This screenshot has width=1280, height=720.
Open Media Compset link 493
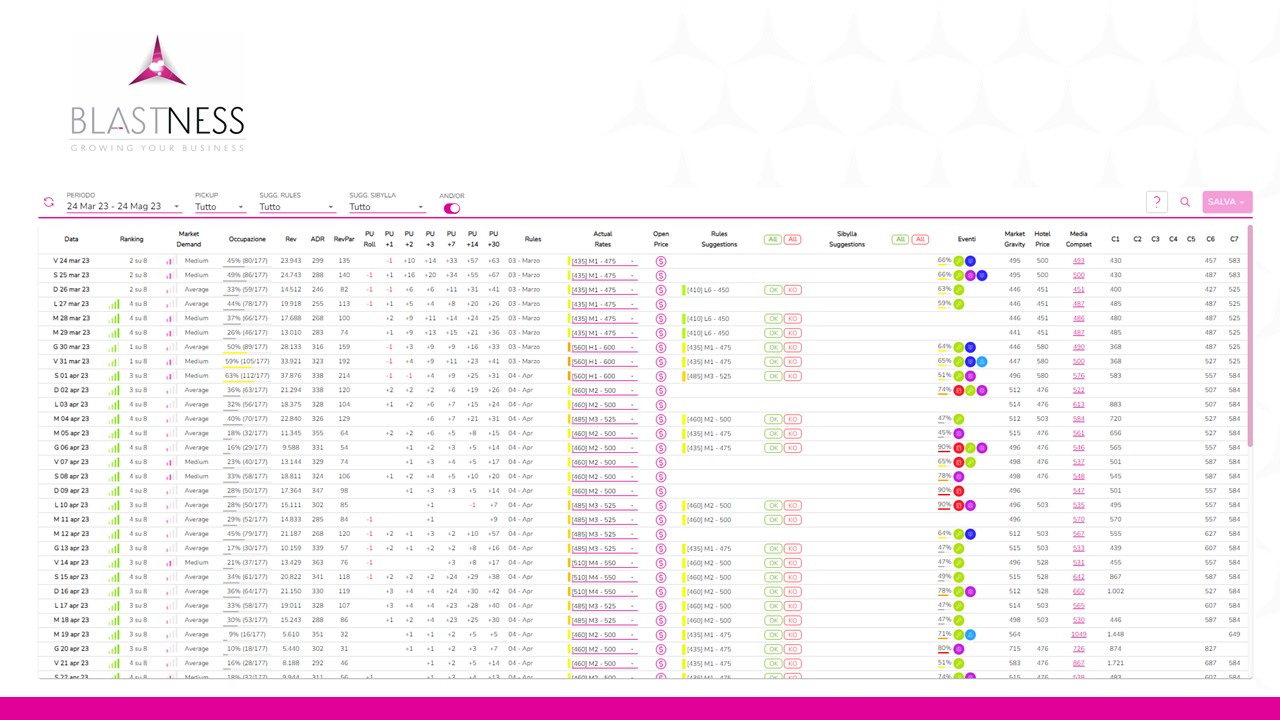(x=1078, y=261)
